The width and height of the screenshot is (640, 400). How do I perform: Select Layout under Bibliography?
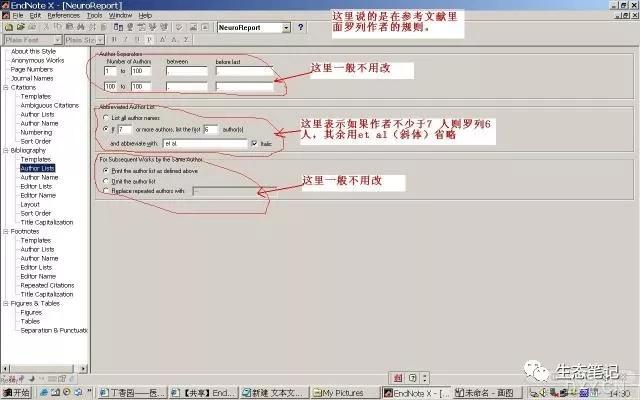pos(30,204)
